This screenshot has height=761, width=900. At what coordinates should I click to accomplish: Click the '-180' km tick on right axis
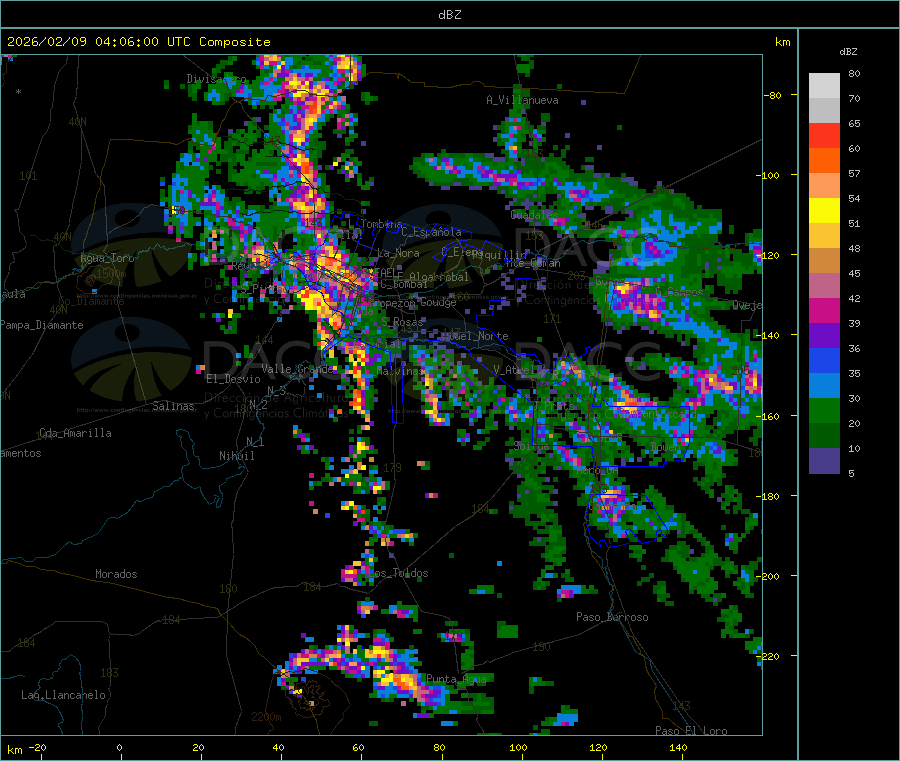(x=768, y=496)
